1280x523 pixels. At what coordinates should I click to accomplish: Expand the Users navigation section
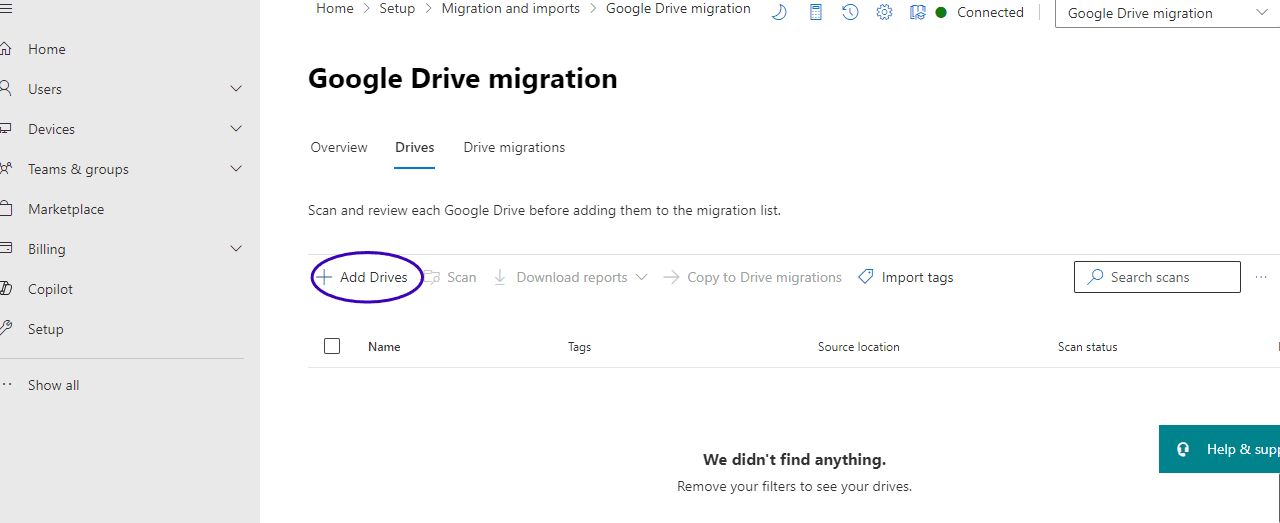click(236, 89)
